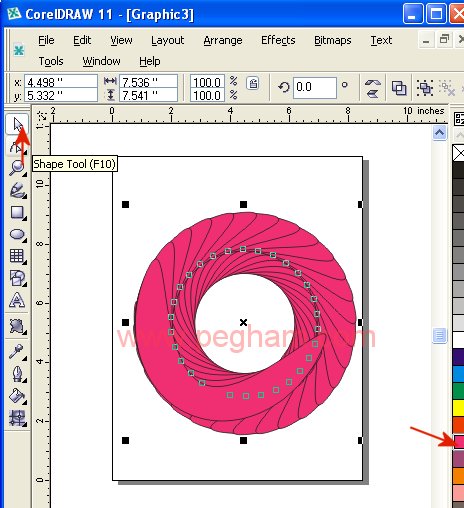Click the vertical scale percent field
The width and height of the screenshot is (464, 508).
click(x=207, y=95)
